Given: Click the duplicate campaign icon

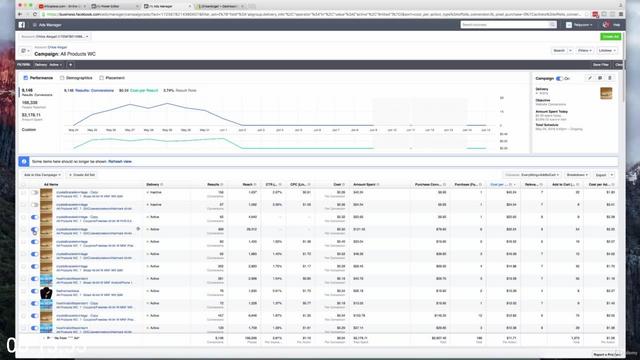Looking at the screenshot, I should click(600, 78).
